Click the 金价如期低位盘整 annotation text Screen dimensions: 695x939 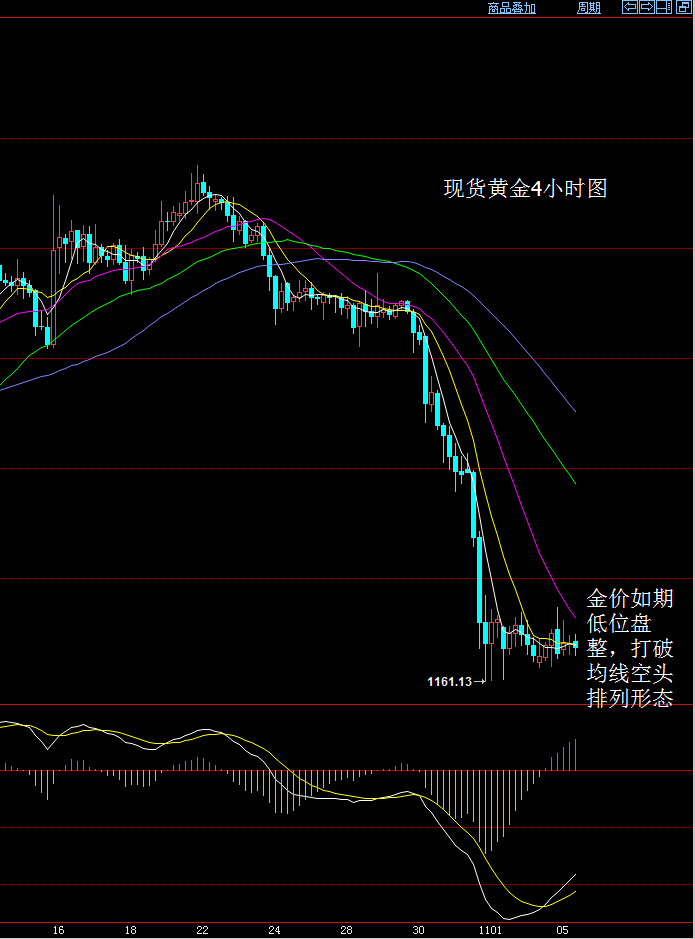[x=630, y=648]
